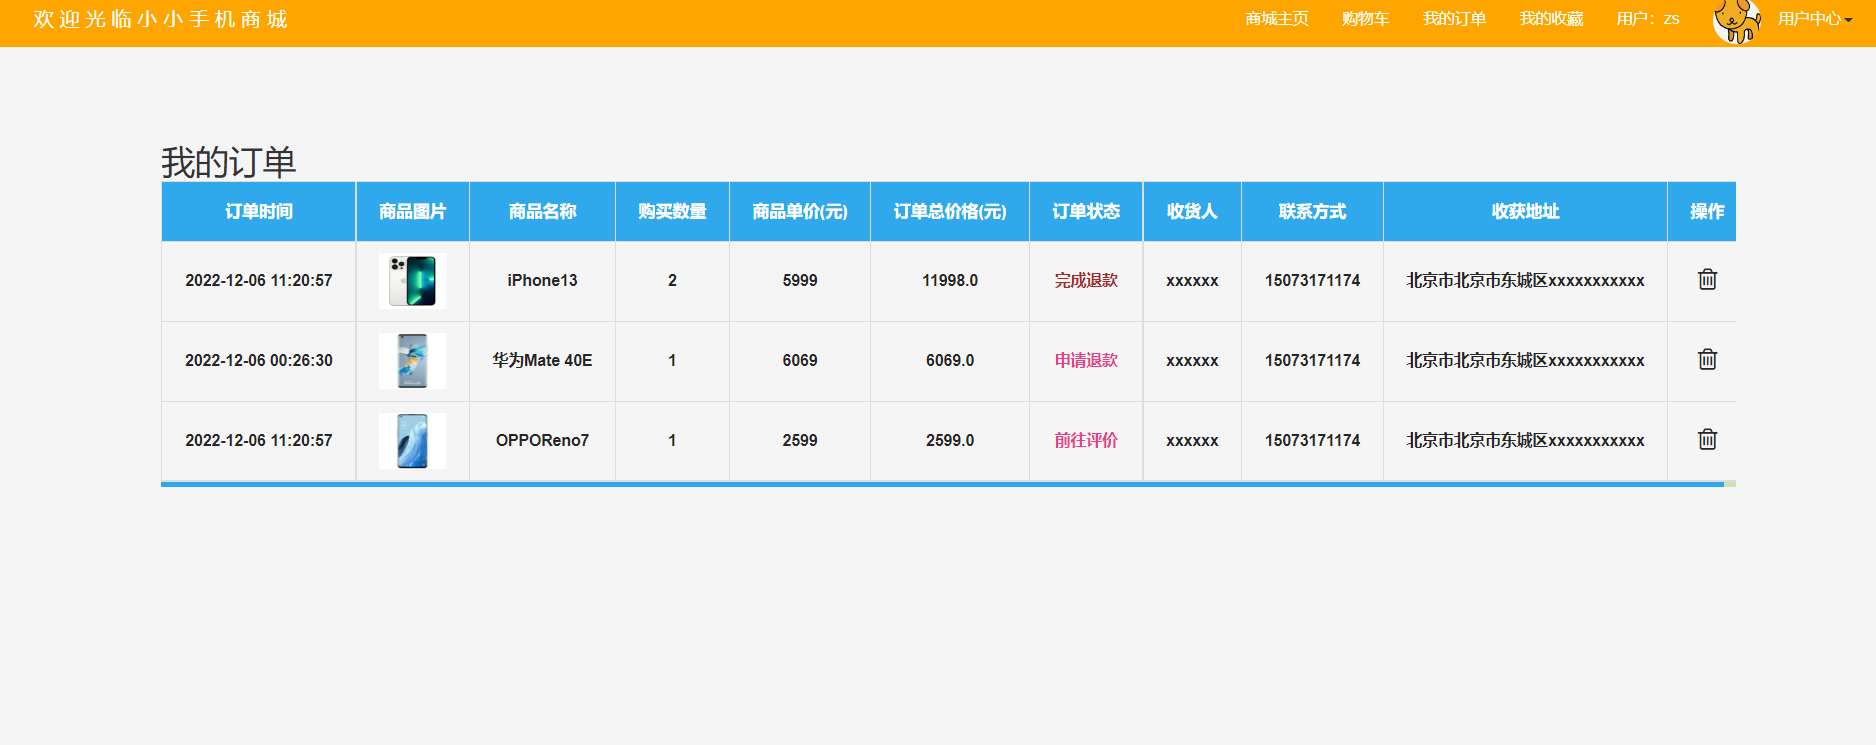
Task: Delete the OPPOReno7 order with trash icon
Action: click(1707, 439)
